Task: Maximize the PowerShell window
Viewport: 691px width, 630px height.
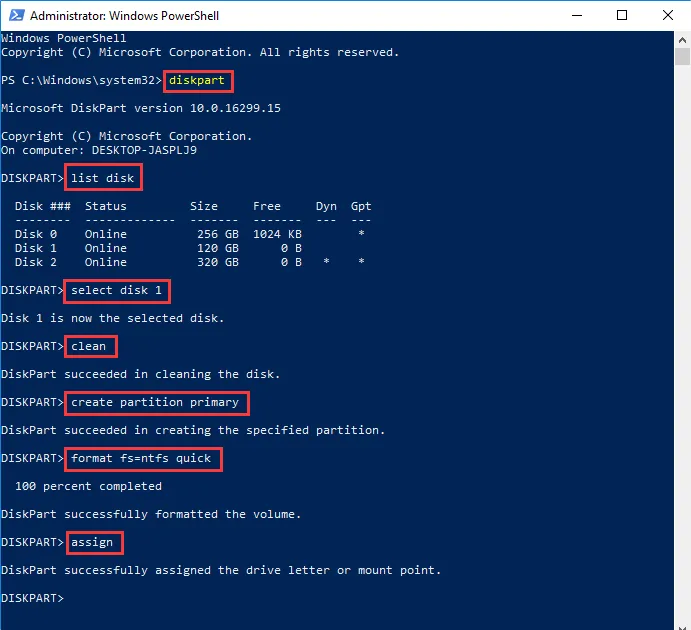Action: click(x=622, y=15)
